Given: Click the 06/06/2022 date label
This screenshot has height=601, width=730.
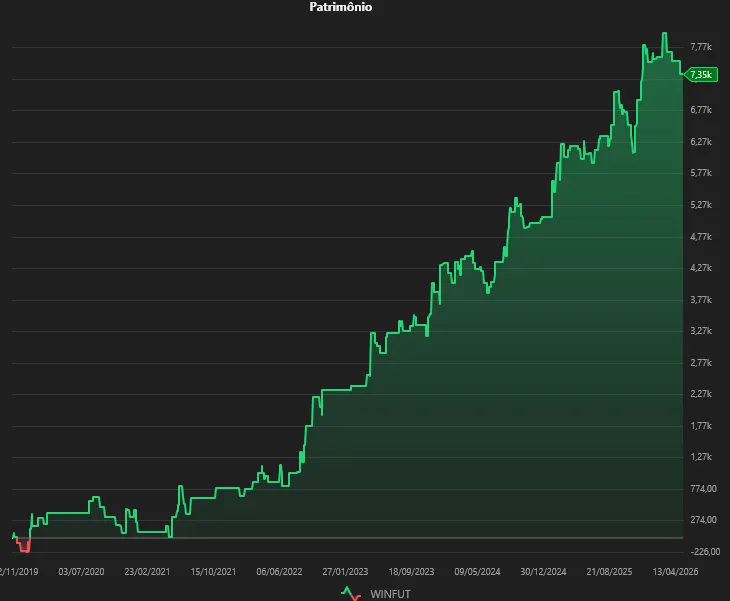Looking at the screenshot, I should 279,572.
